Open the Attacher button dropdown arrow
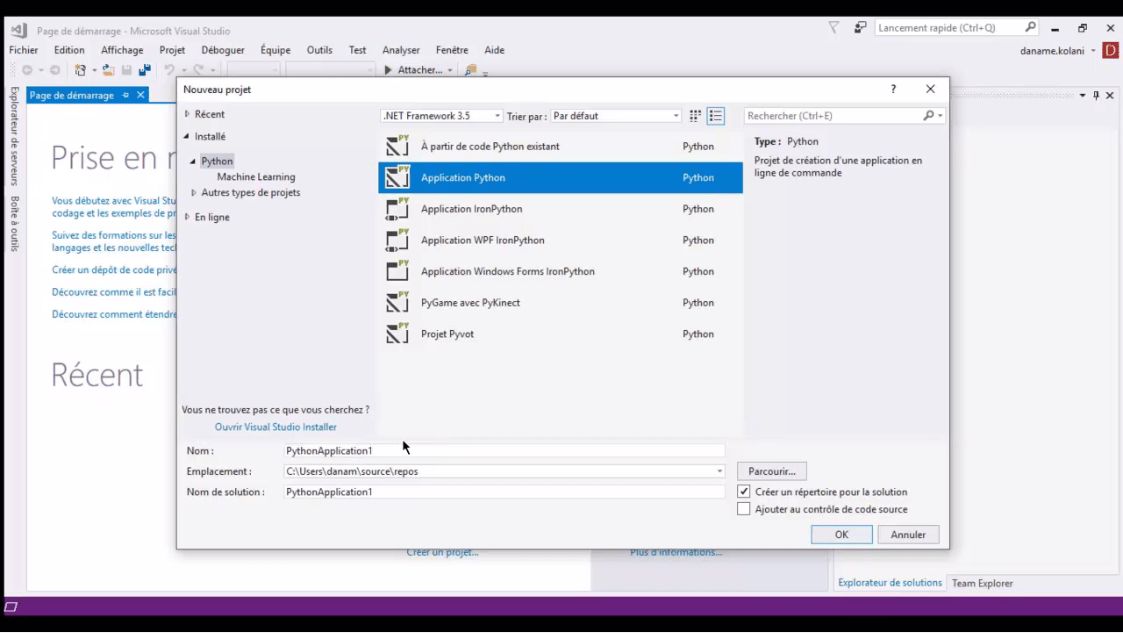The height and width of the screenshot is (633, 1123). (x=450, y=70)
